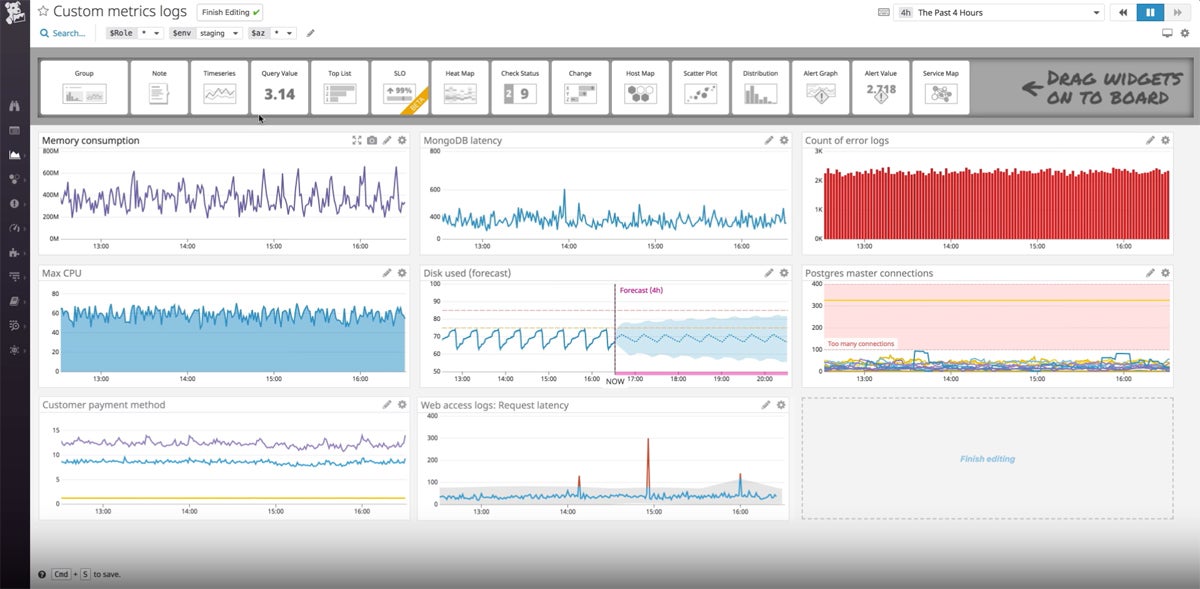Pause the dashboard live updates

coord(1148,12)
